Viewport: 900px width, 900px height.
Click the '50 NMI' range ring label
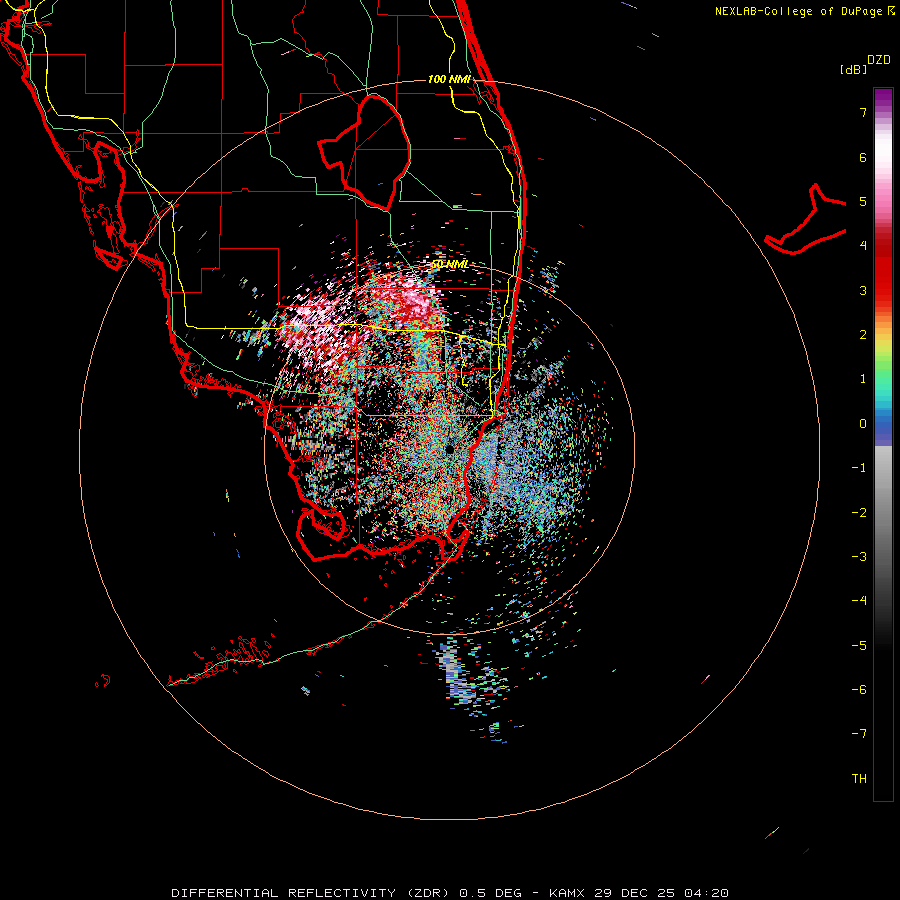450,265
